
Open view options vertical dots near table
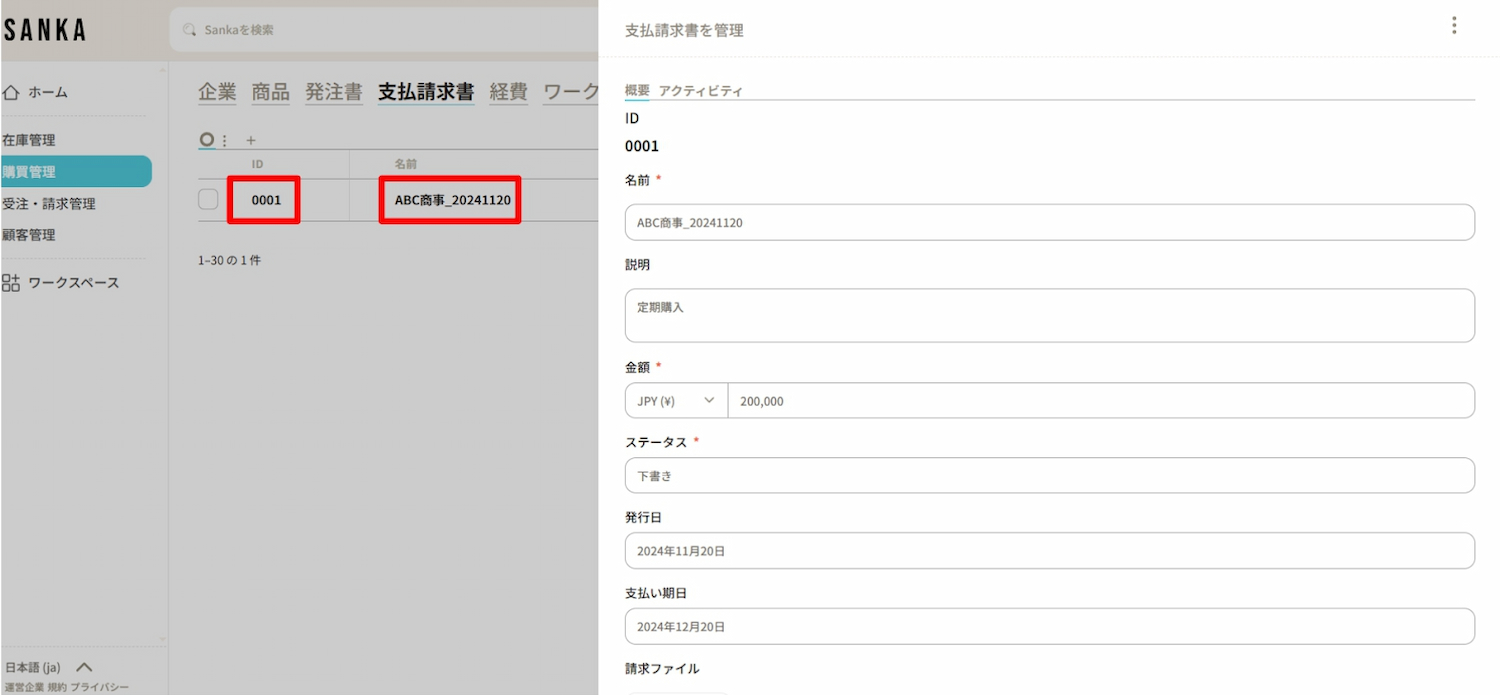[225, 141]
